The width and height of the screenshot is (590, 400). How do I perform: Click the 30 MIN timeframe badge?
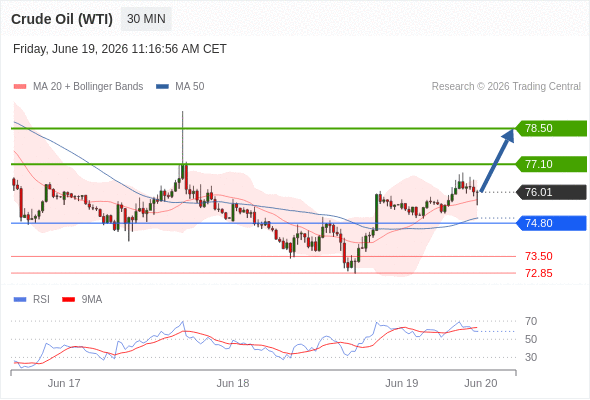146,19
